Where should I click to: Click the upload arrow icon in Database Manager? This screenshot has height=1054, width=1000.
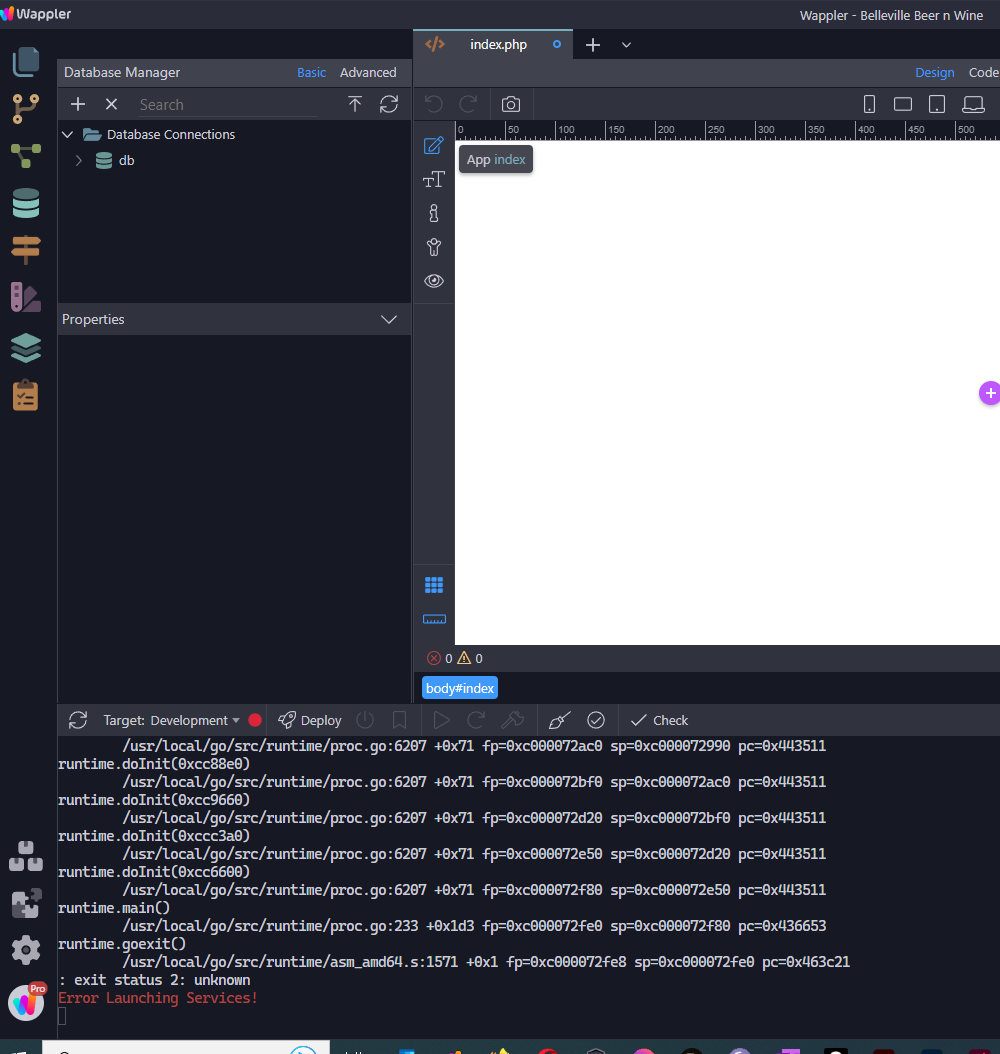355,104
